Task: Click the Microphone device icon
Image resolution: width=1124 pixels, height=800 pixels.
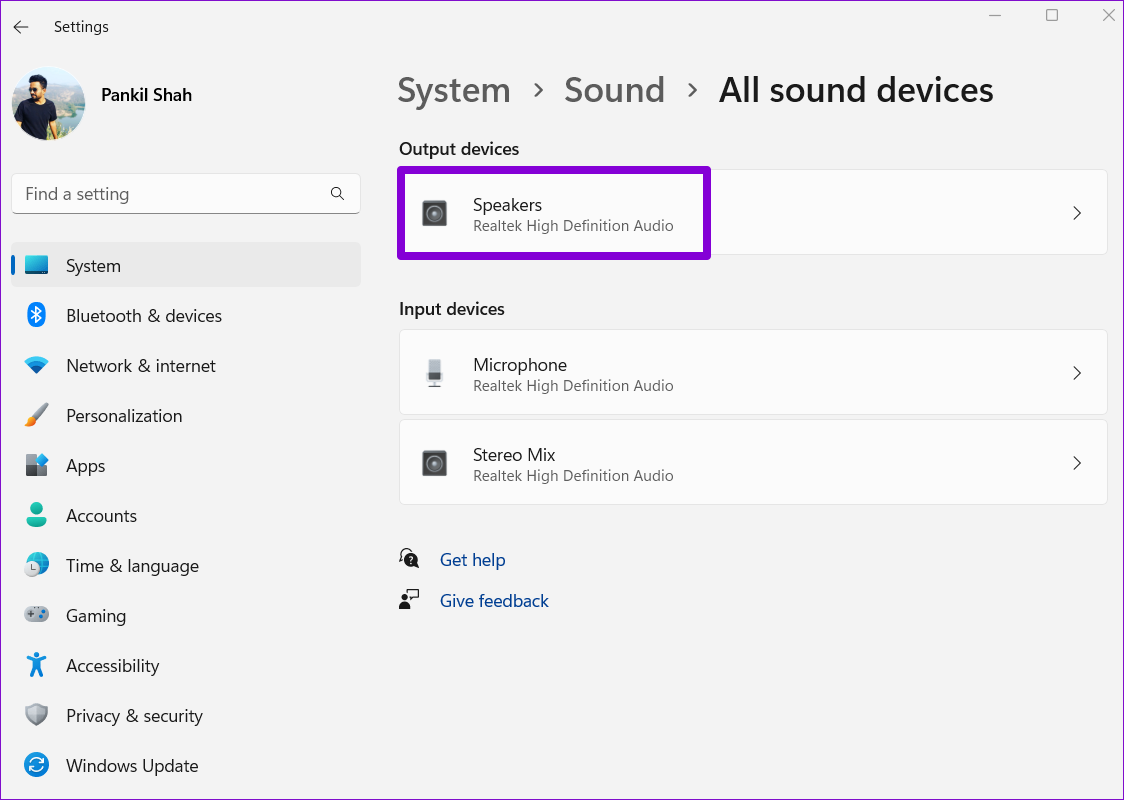Action: (434, 373)
